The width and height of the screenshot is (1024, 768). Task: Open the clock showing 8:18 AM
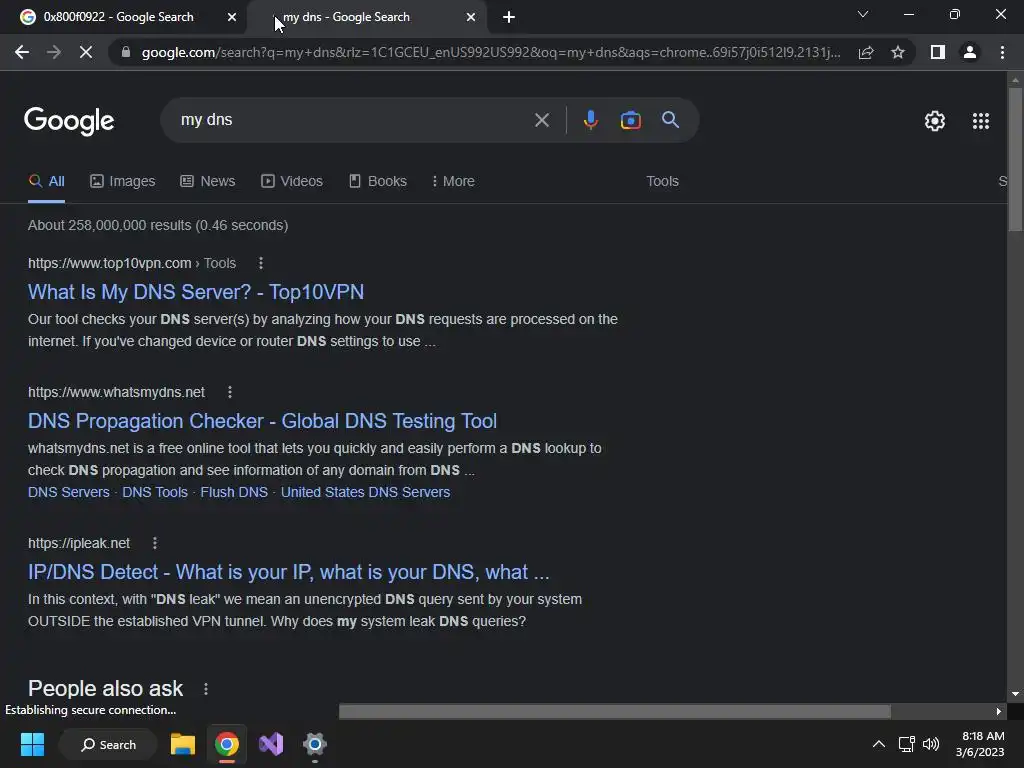(x=980, y=744)
